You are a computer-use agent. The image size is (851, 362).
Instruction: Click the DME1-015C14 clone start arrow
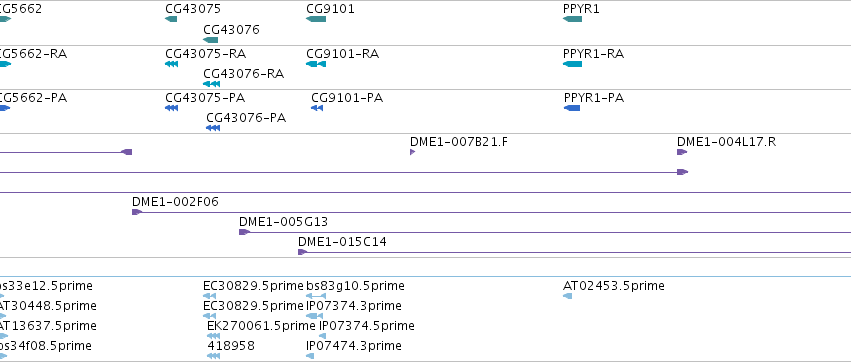(x=303, y=252)
